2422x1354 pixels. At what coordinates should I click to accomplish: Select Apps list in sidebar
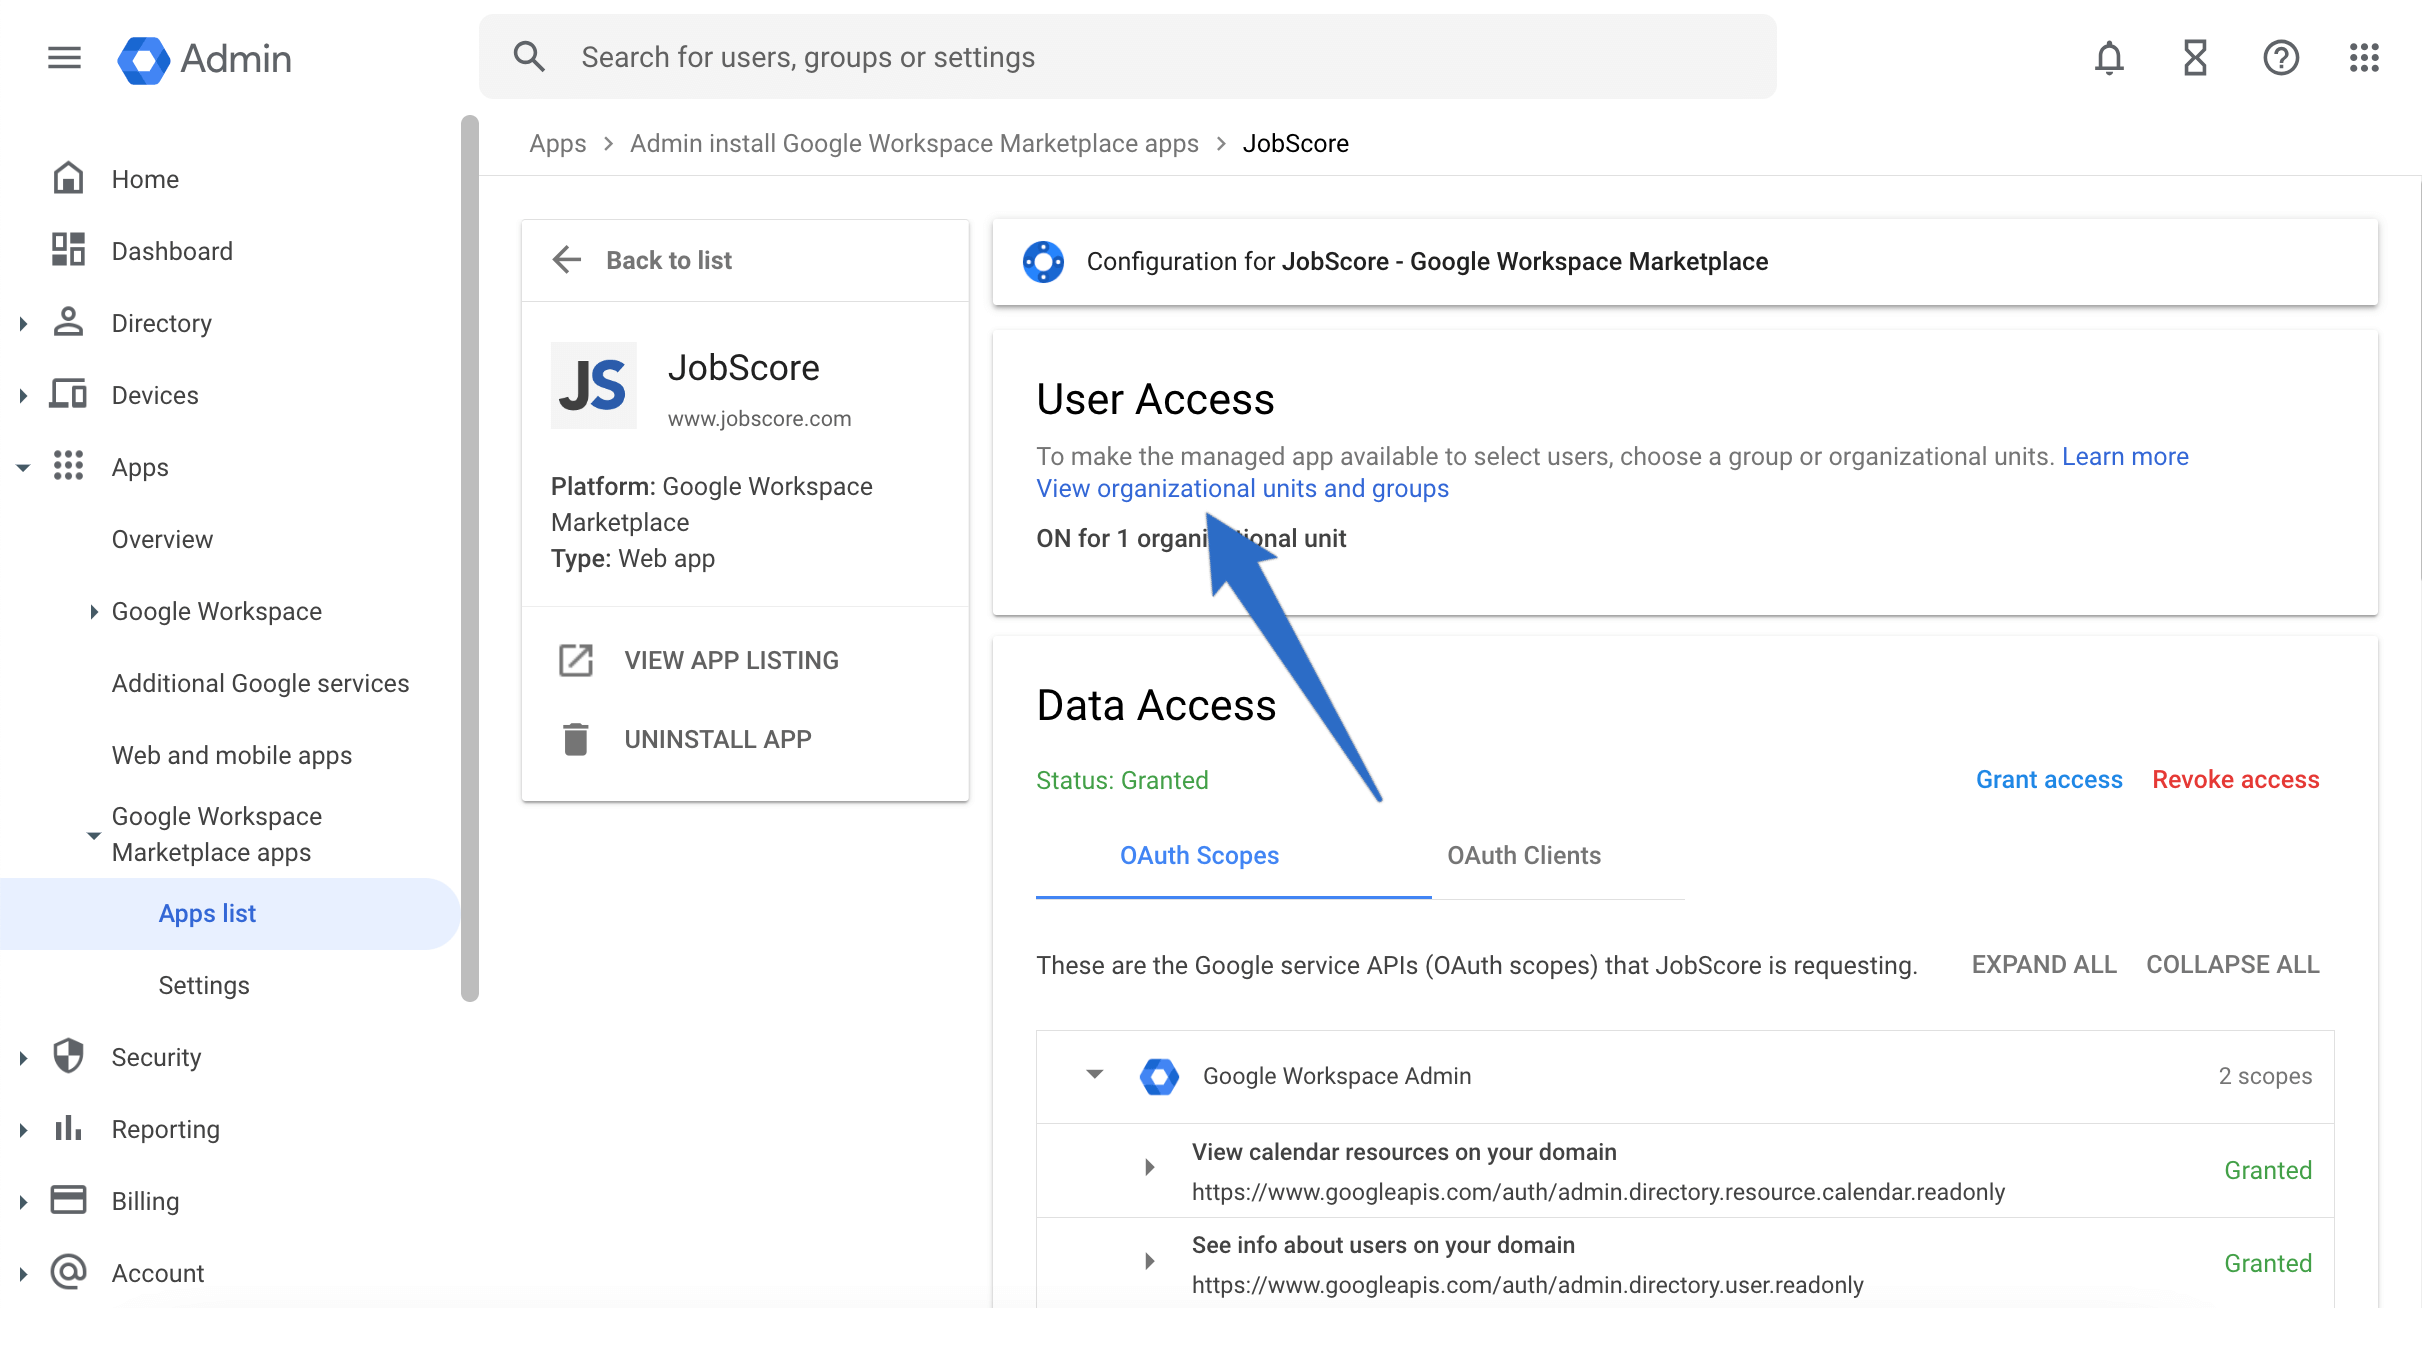(230, 913)
